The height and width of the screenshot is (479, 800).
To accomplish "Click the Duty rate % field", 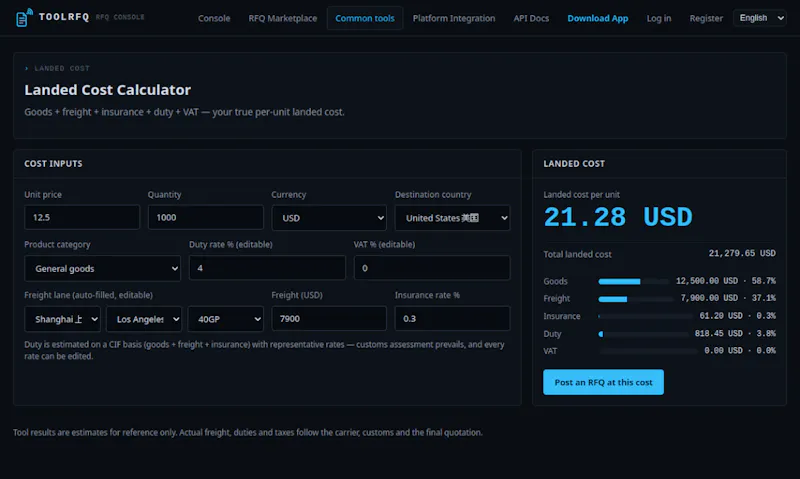I will tap(267, 268).
